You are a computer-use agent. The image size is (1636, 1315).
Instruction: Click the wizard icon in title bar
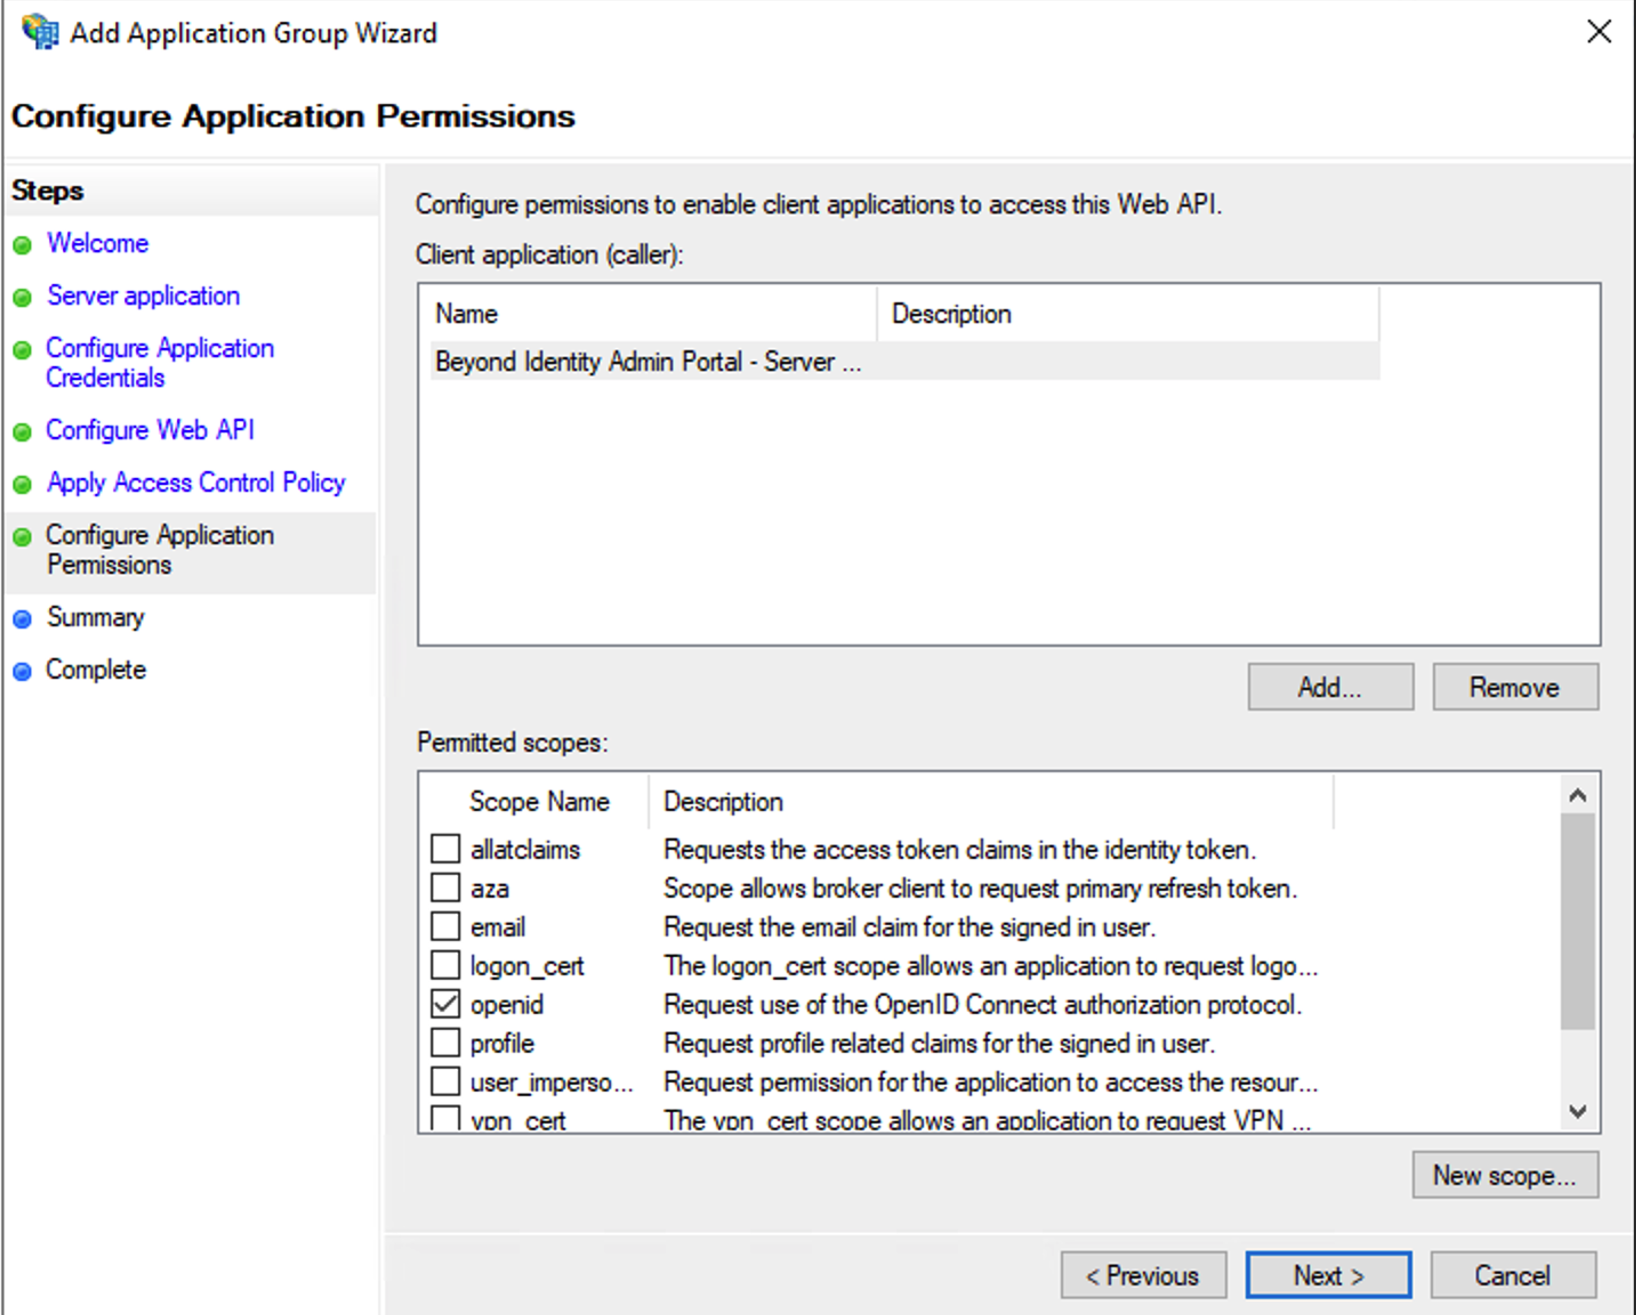click(40, 32)
